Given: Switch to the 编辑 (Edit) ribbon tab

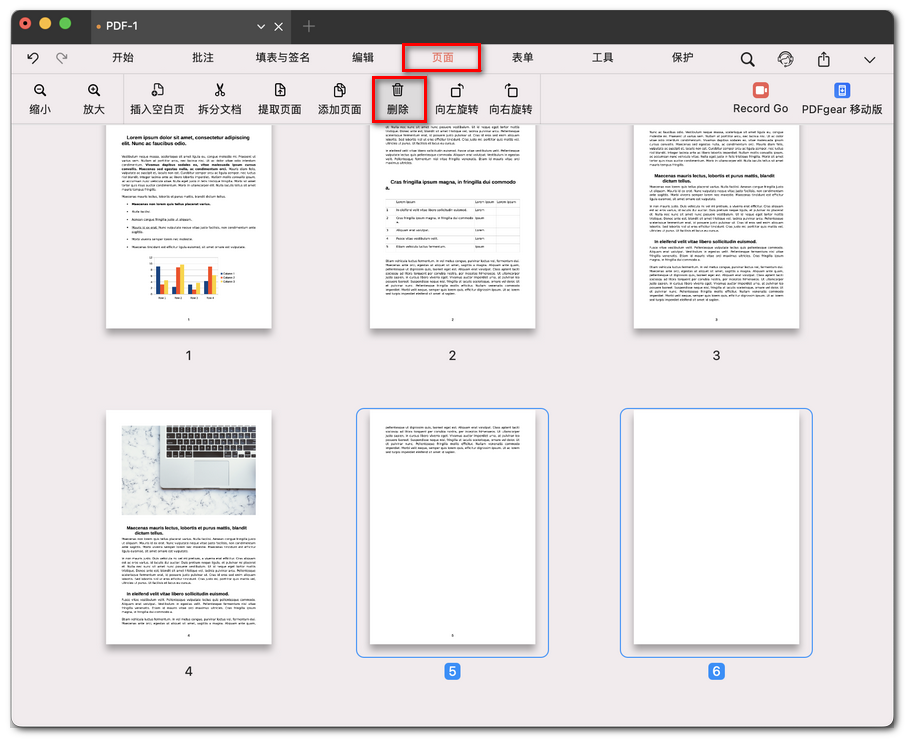Looking at the screenshot, I should [x=364, y=58].
